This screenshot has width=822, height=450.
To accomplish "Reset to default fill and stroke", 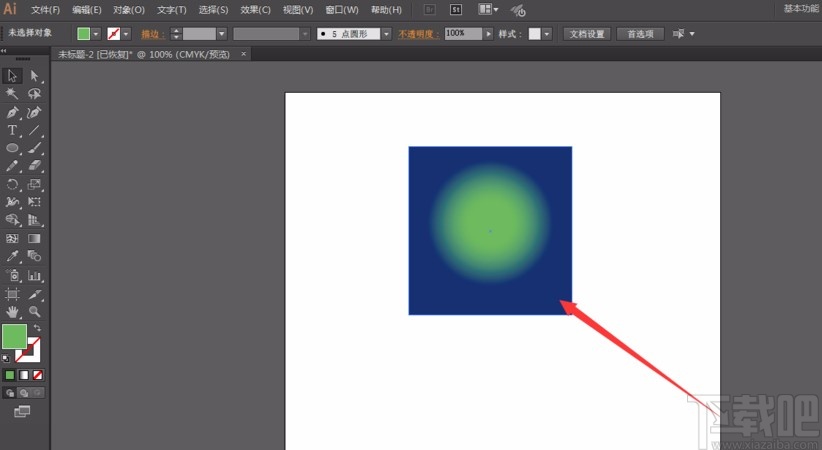I will [x=6, y=359].
